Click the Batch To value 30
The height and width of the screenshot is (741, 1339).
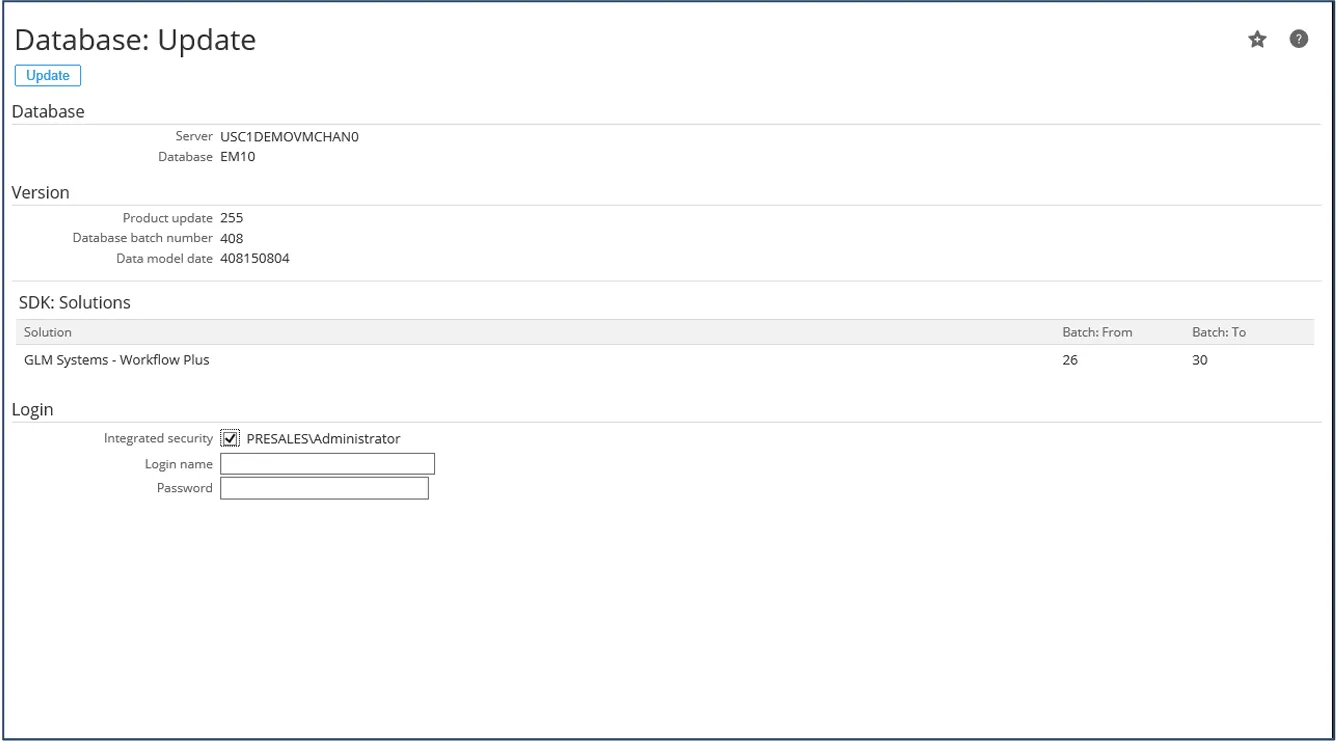(x=1199, y=360)
